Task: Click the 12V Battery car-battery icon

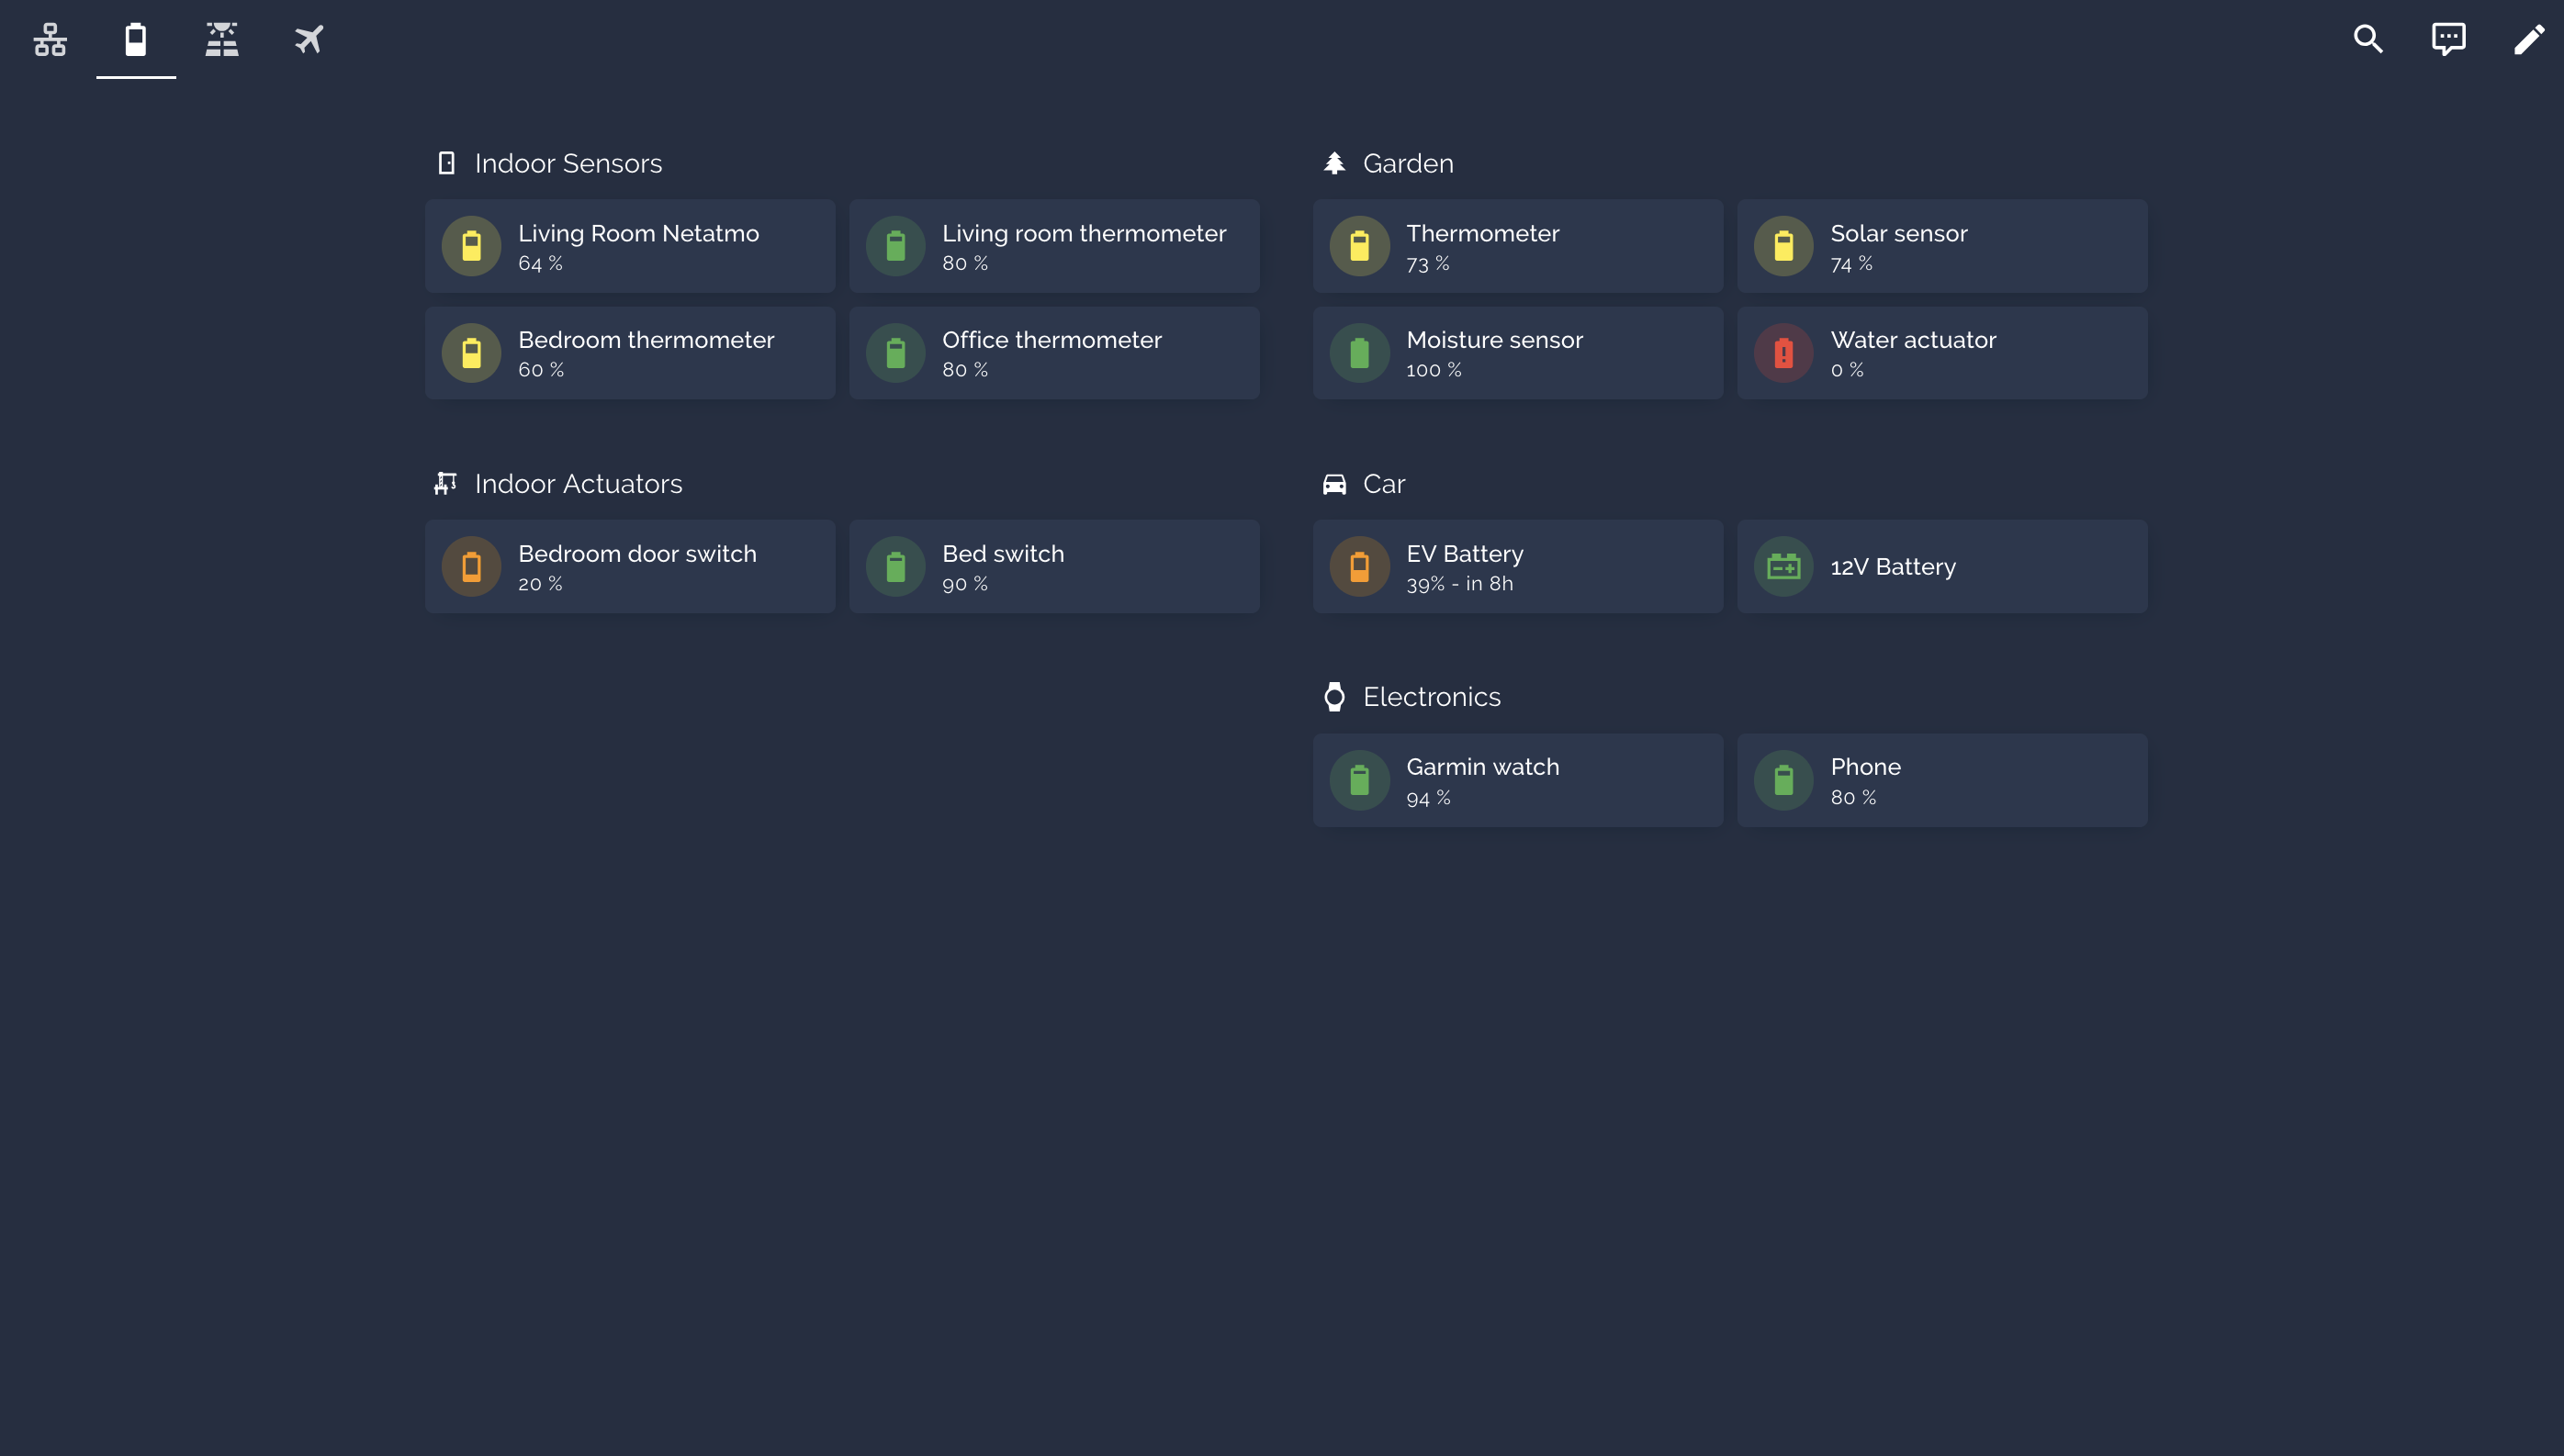Action: 1783,567
